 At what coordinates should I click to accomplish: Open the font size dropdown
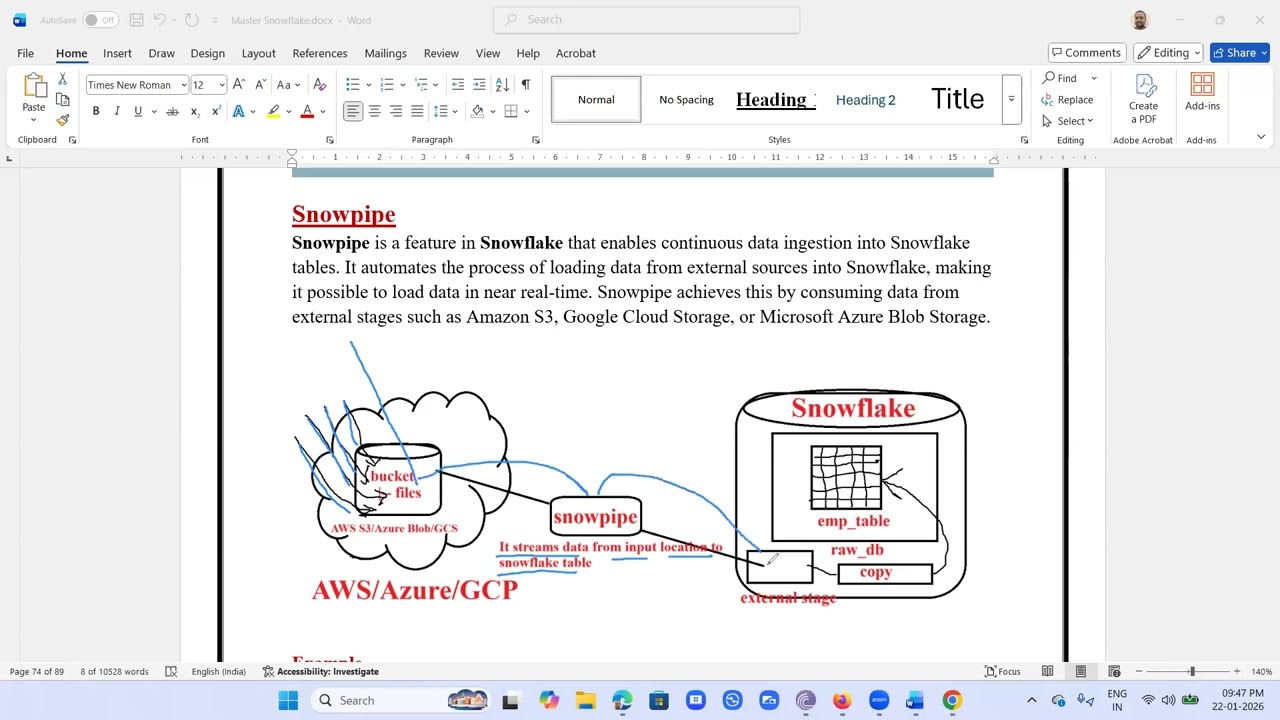point(222,85)
